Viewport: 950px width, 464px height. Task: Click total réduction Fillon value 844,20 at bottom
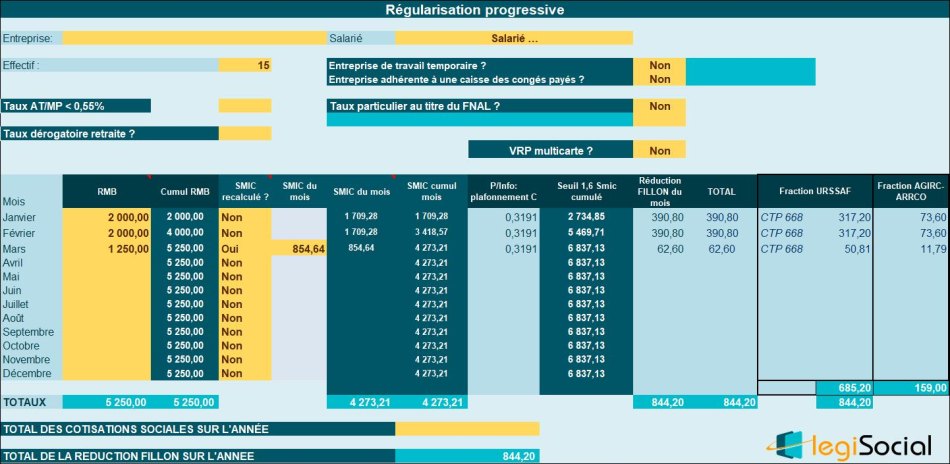point(467,456)
